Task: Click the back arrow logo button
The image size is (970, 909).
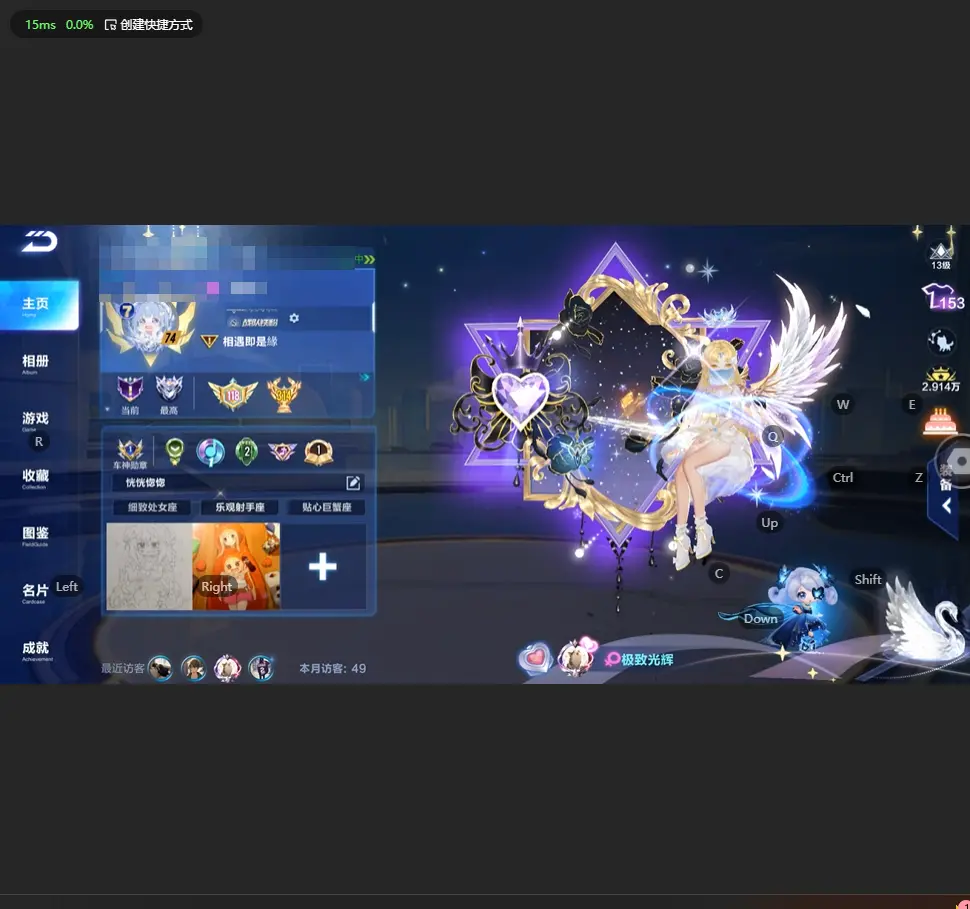Action: pos(40,241)
